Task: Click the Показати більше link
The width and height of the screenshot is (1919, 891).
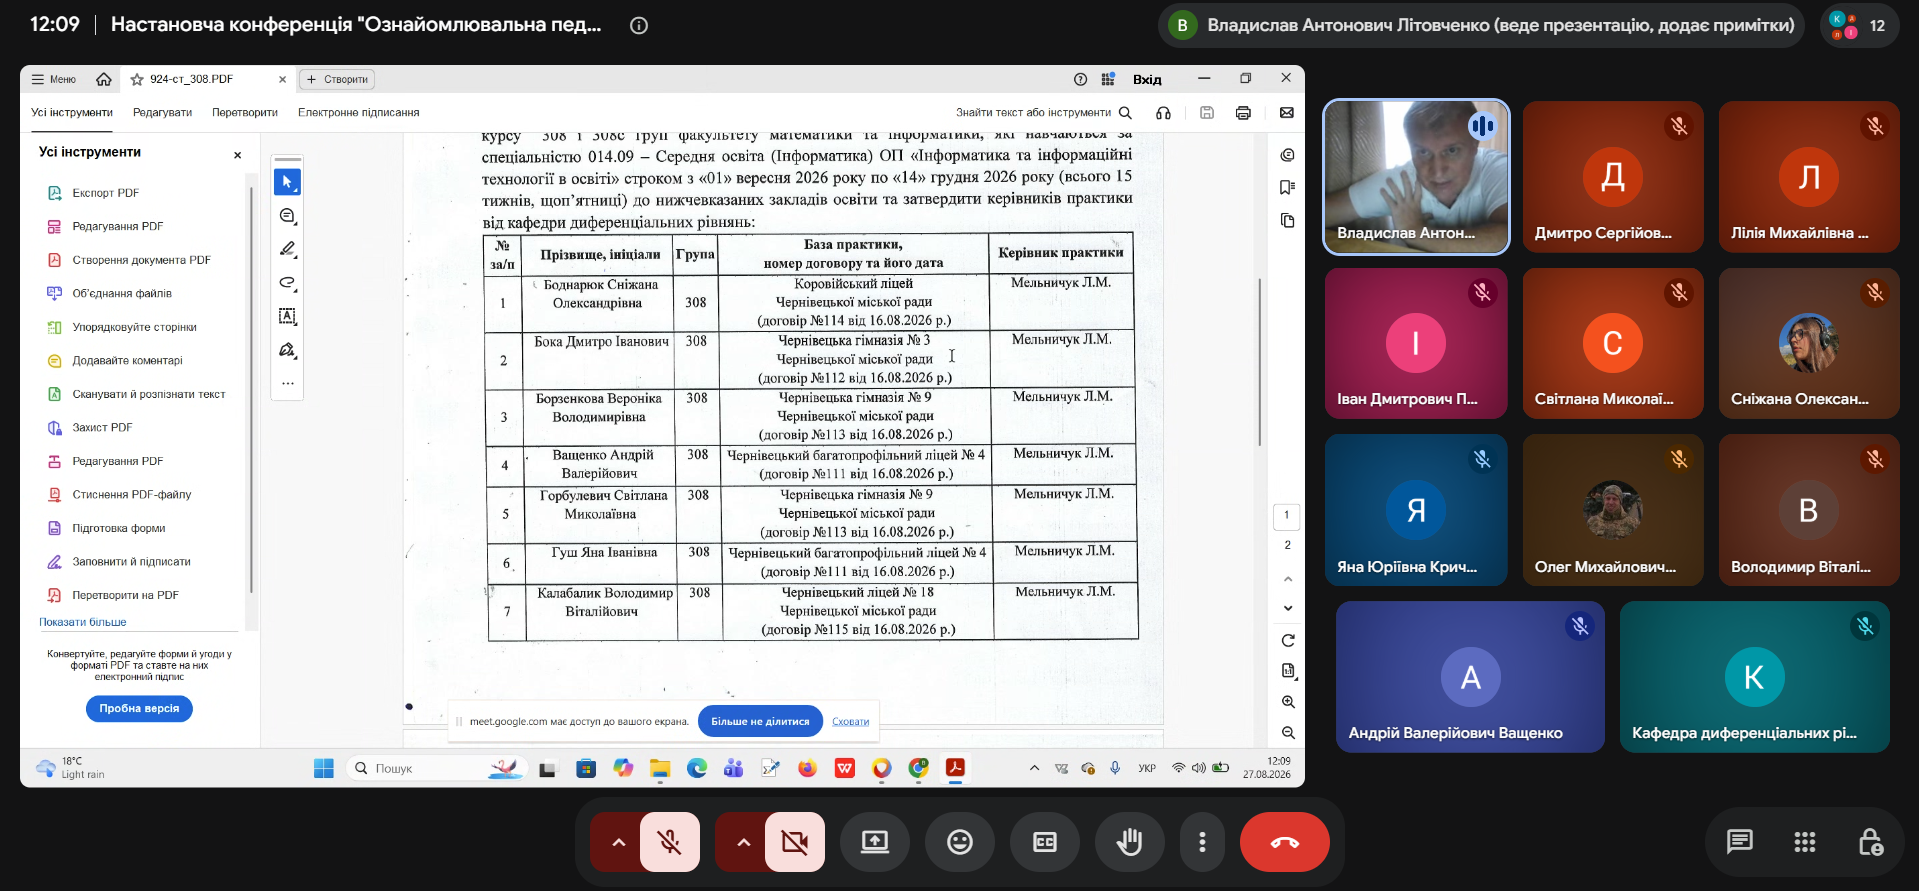Action: tap(83, 622)
